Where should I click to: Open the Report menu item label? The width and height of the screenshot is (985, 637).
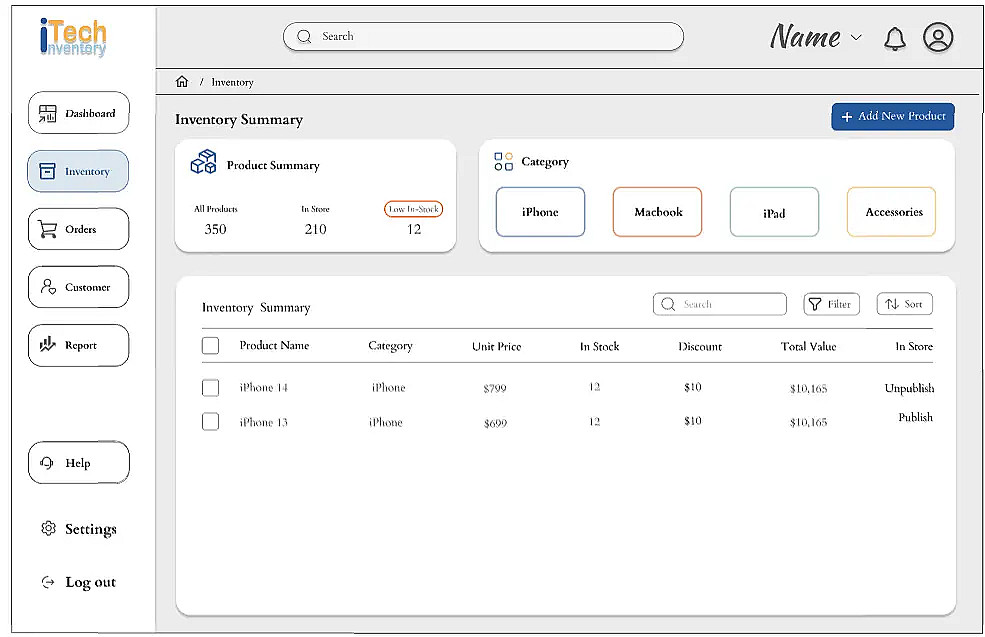[80, 345]
